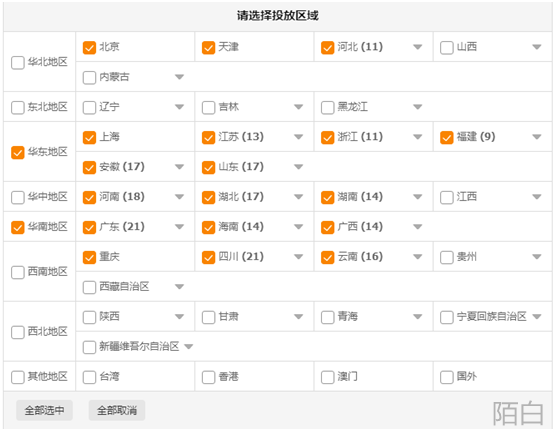Toggle the 华东地区 region checkbox

pyautogui.click(x=18, y=152)
